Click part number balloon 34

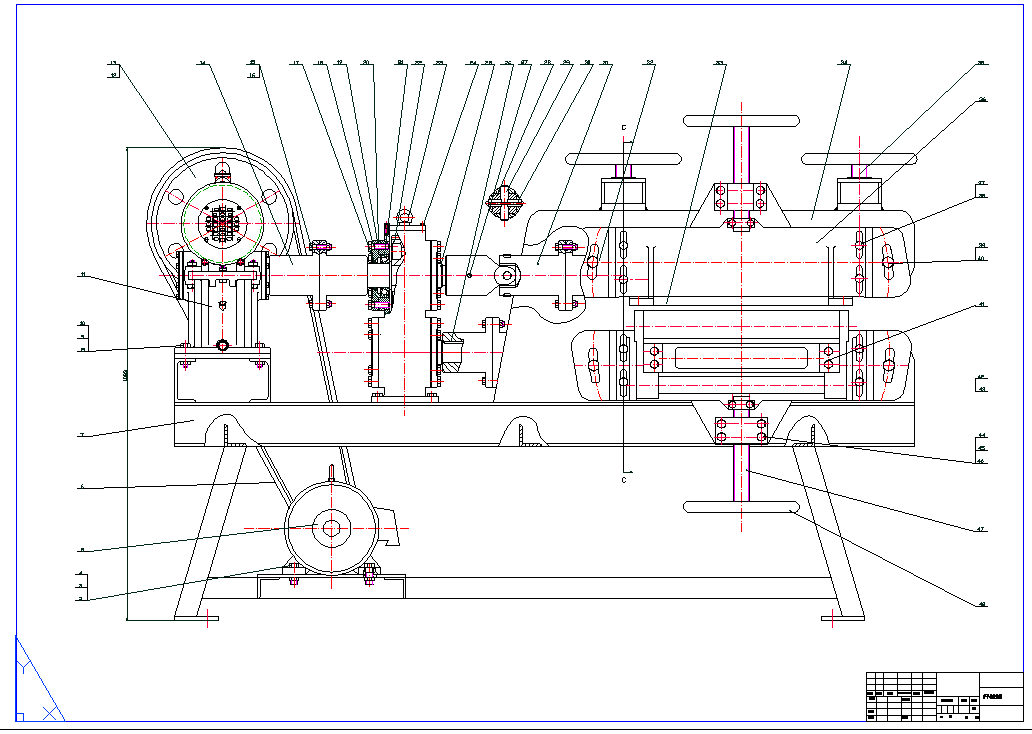point(844,63)
